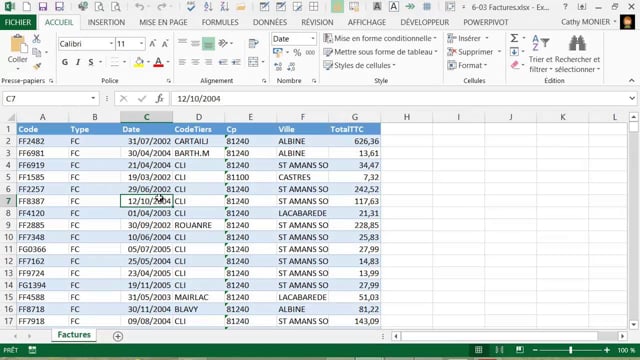
Task: Center text horizontally in the cell
Action: click(x=196, y=62)
